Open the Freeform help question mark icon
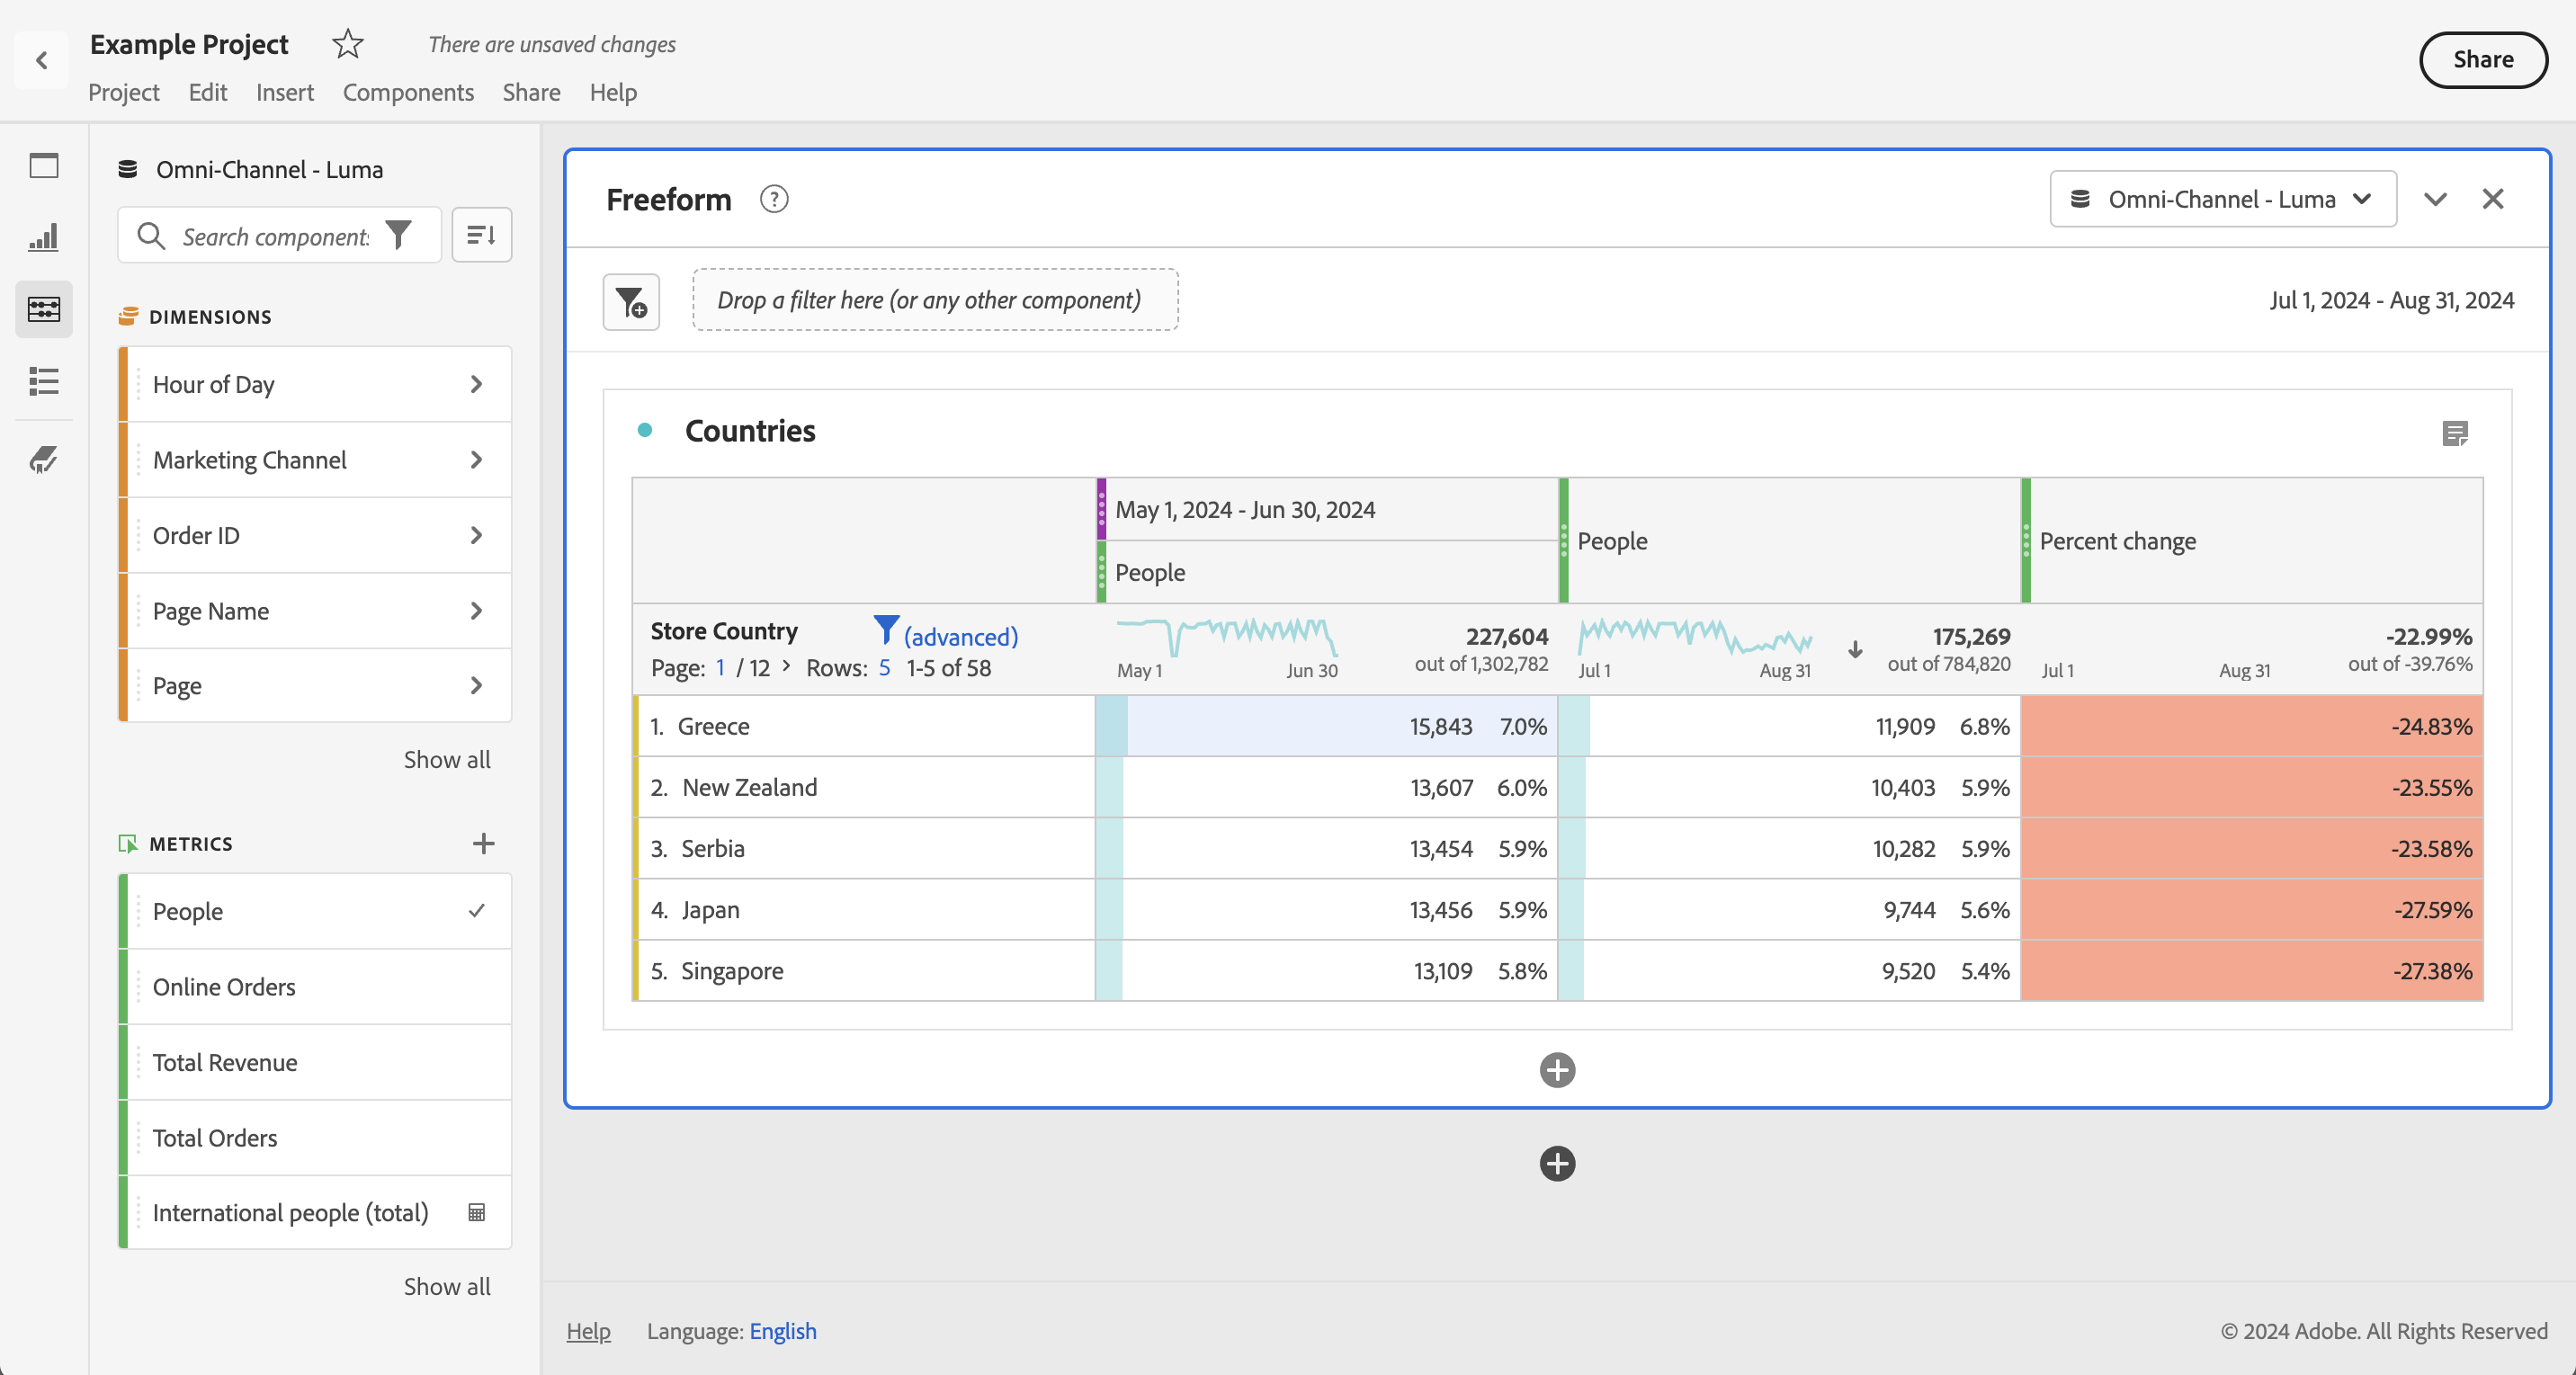Image resolution: width=2576 pixels, height=1375 pixels. tap(773, 199)
